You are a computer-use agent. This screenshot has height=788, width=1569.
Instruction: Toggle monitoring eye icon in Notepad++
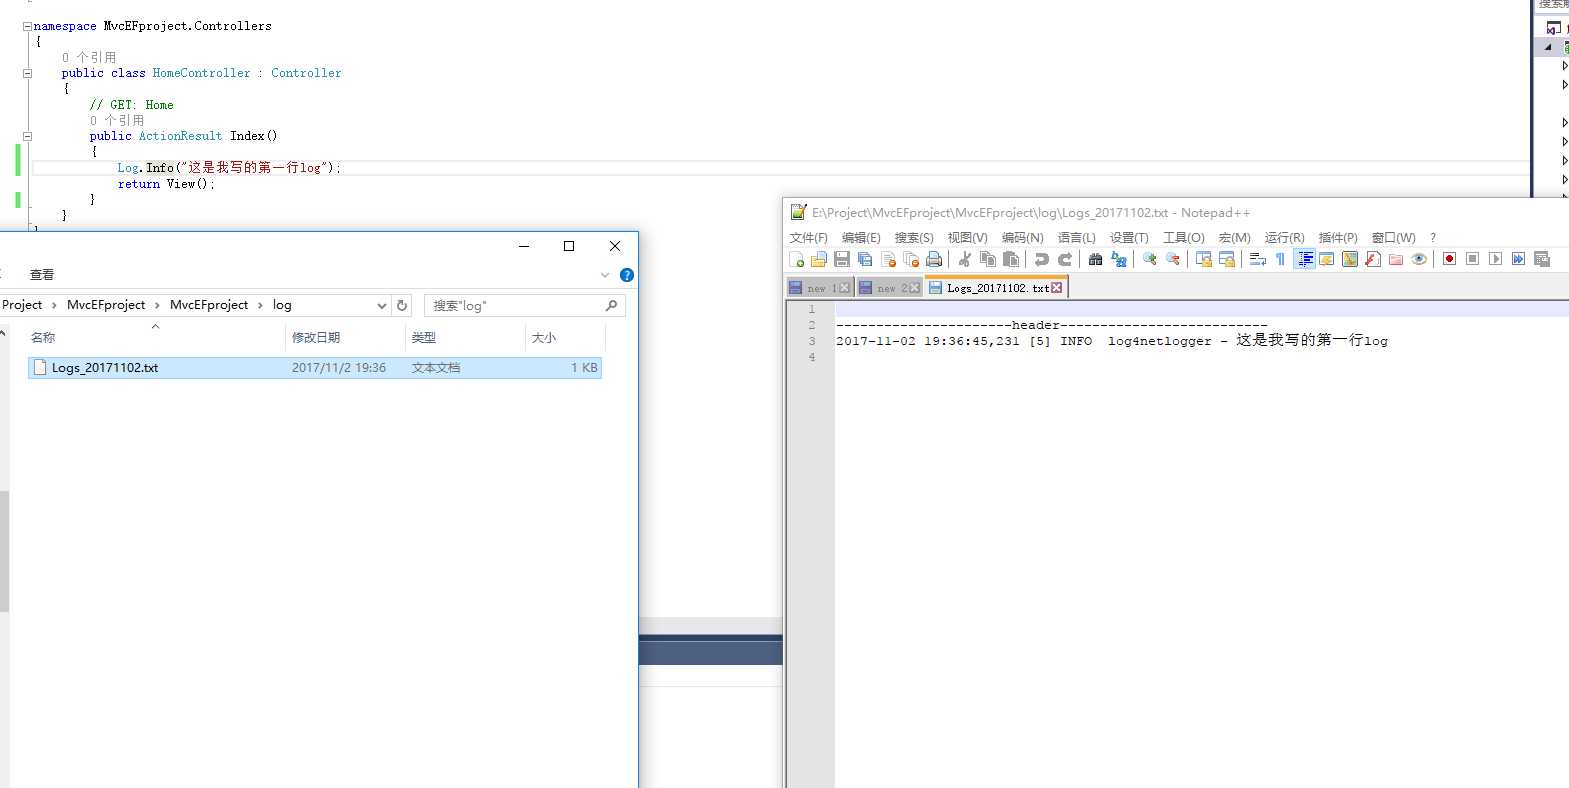pos(1419,259)
